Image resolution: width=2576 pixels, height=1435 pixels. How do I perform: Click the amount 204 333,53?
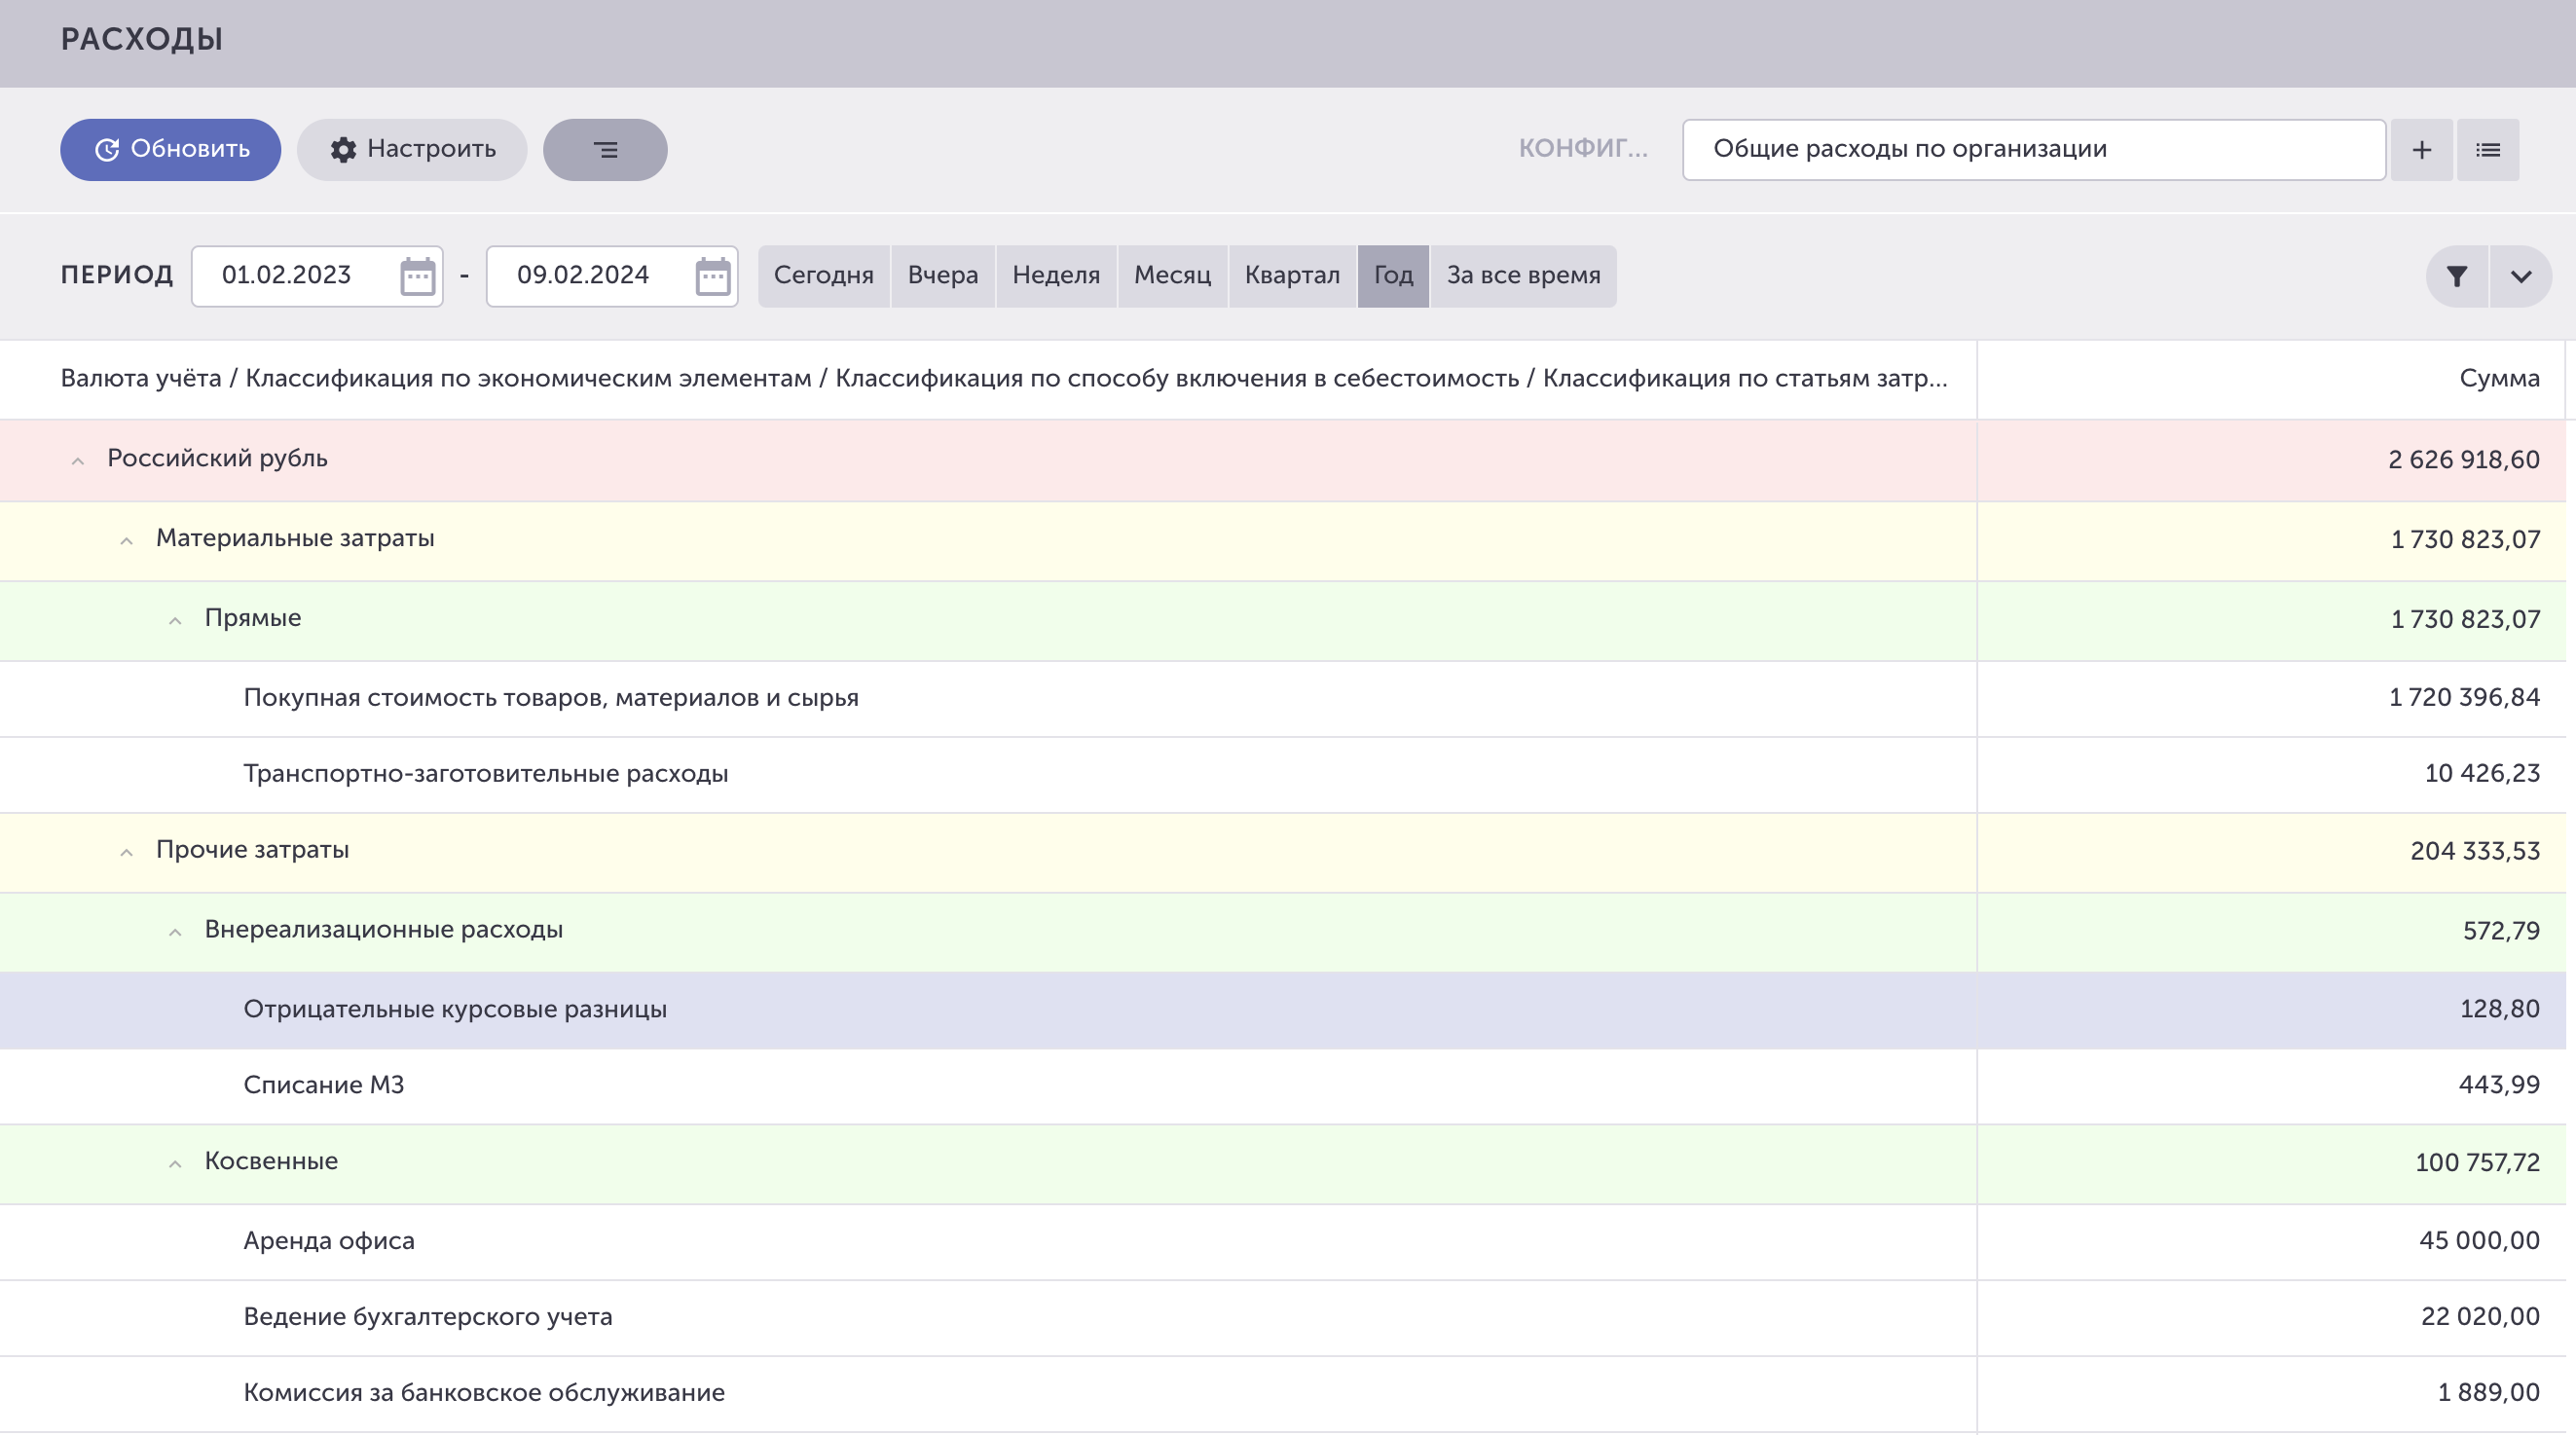coord(2475,852)
